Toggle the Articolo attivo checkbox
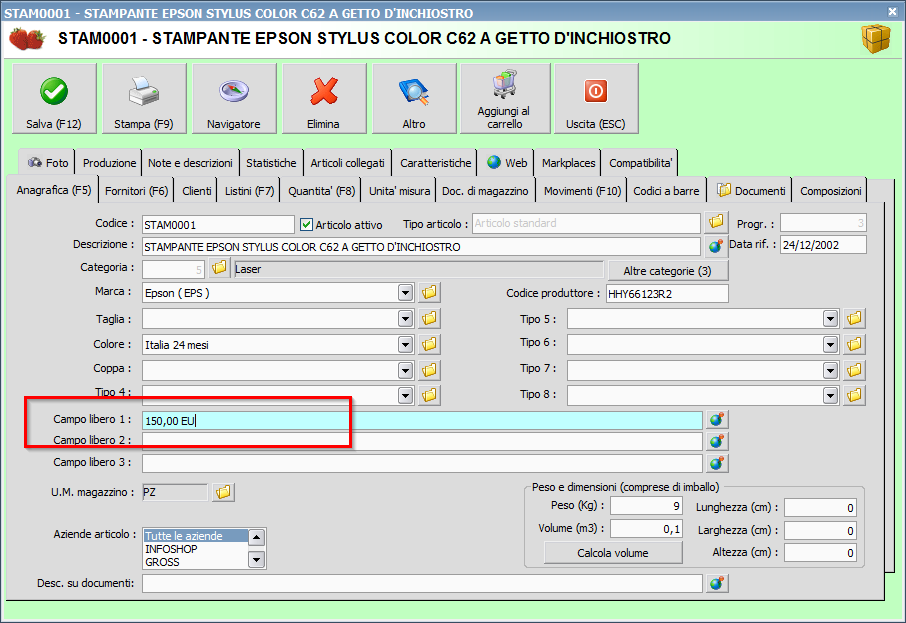The image size is (906, 623). [x=306, y=224]
